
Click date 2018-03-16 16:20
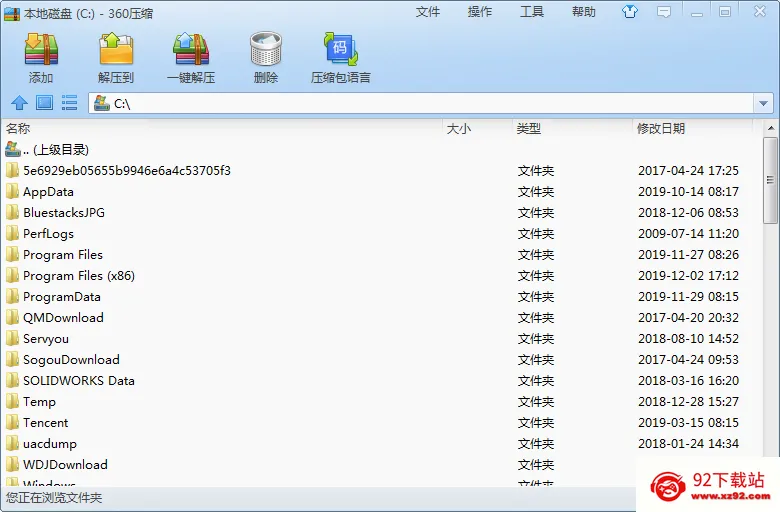coord(688,381)
